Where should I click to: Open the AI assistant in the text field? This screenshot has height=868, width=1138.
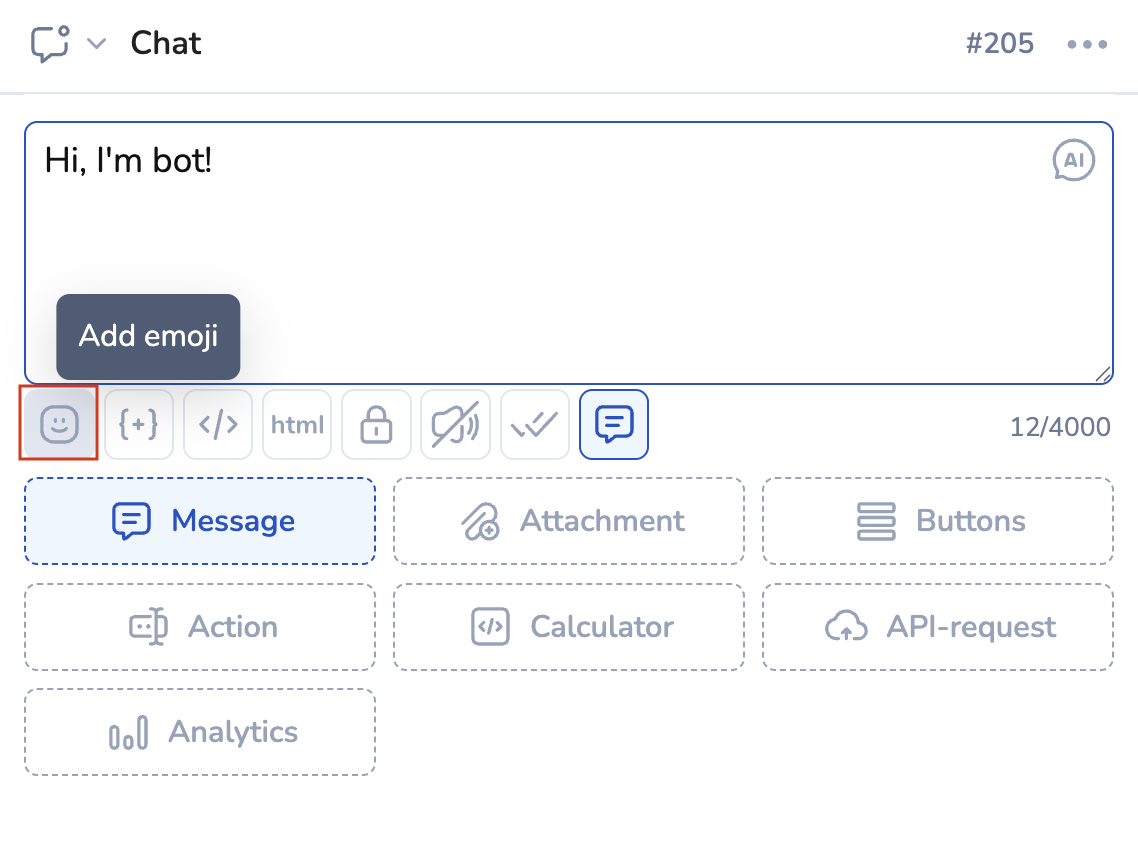[1074, 161]
